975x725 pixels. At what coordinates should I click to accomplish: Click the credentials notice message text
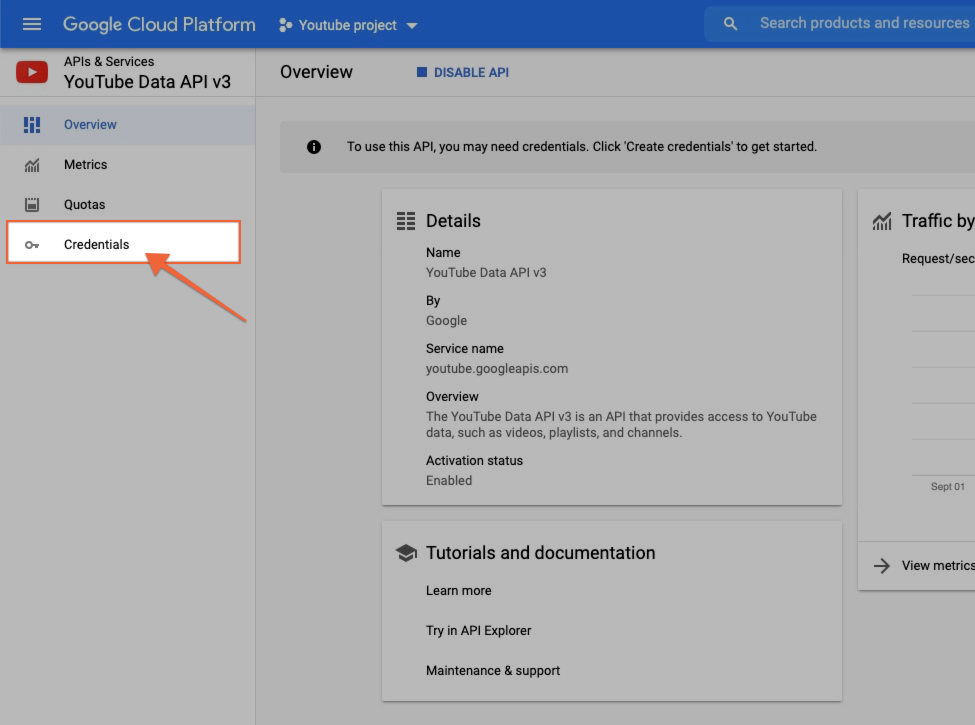(x=582, y=147)
